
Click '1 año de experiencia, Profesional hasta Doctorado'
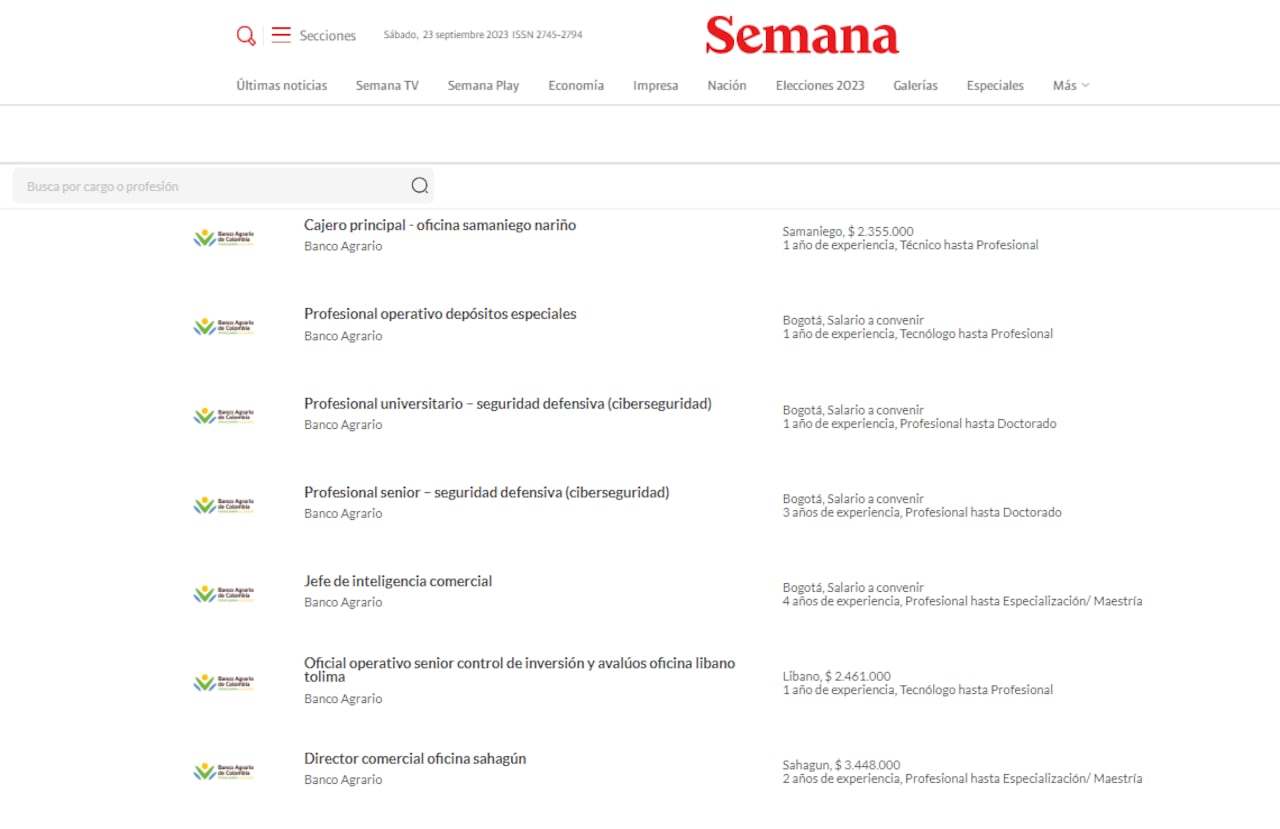919,424
